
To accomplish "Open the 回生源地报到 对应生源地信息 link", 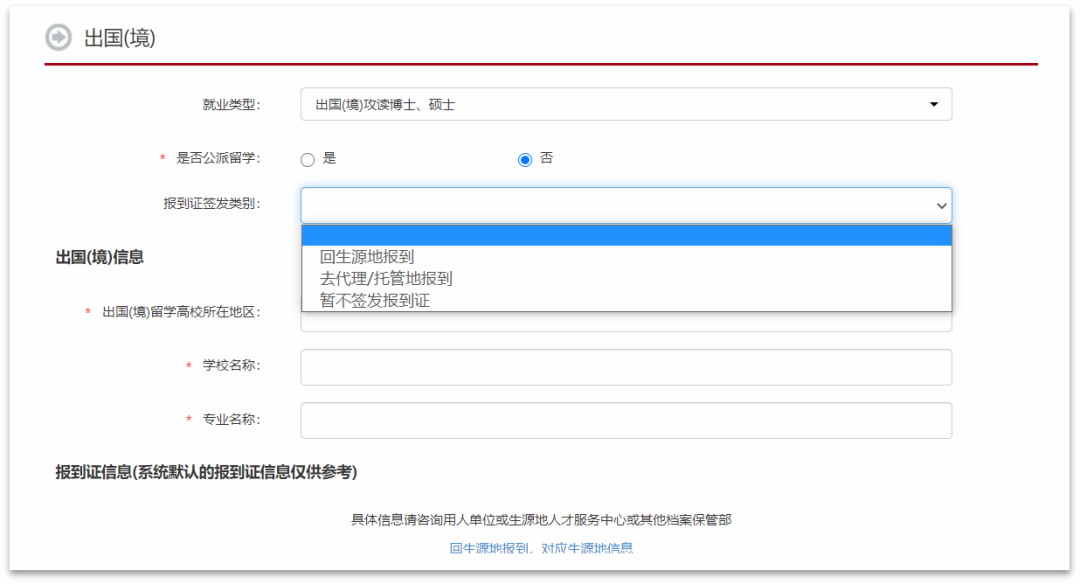I will [541, 548].
